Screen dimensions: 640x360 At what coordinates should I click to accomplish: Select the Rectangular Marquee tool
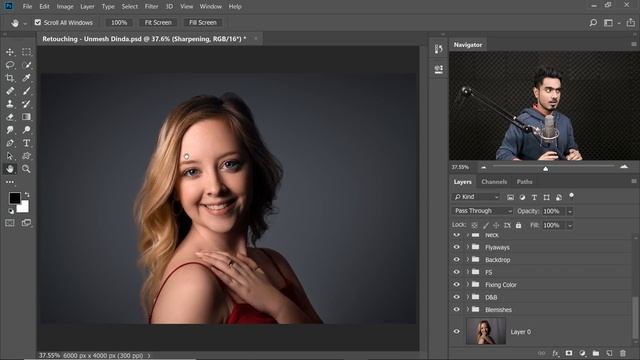[x=27, y=52]
